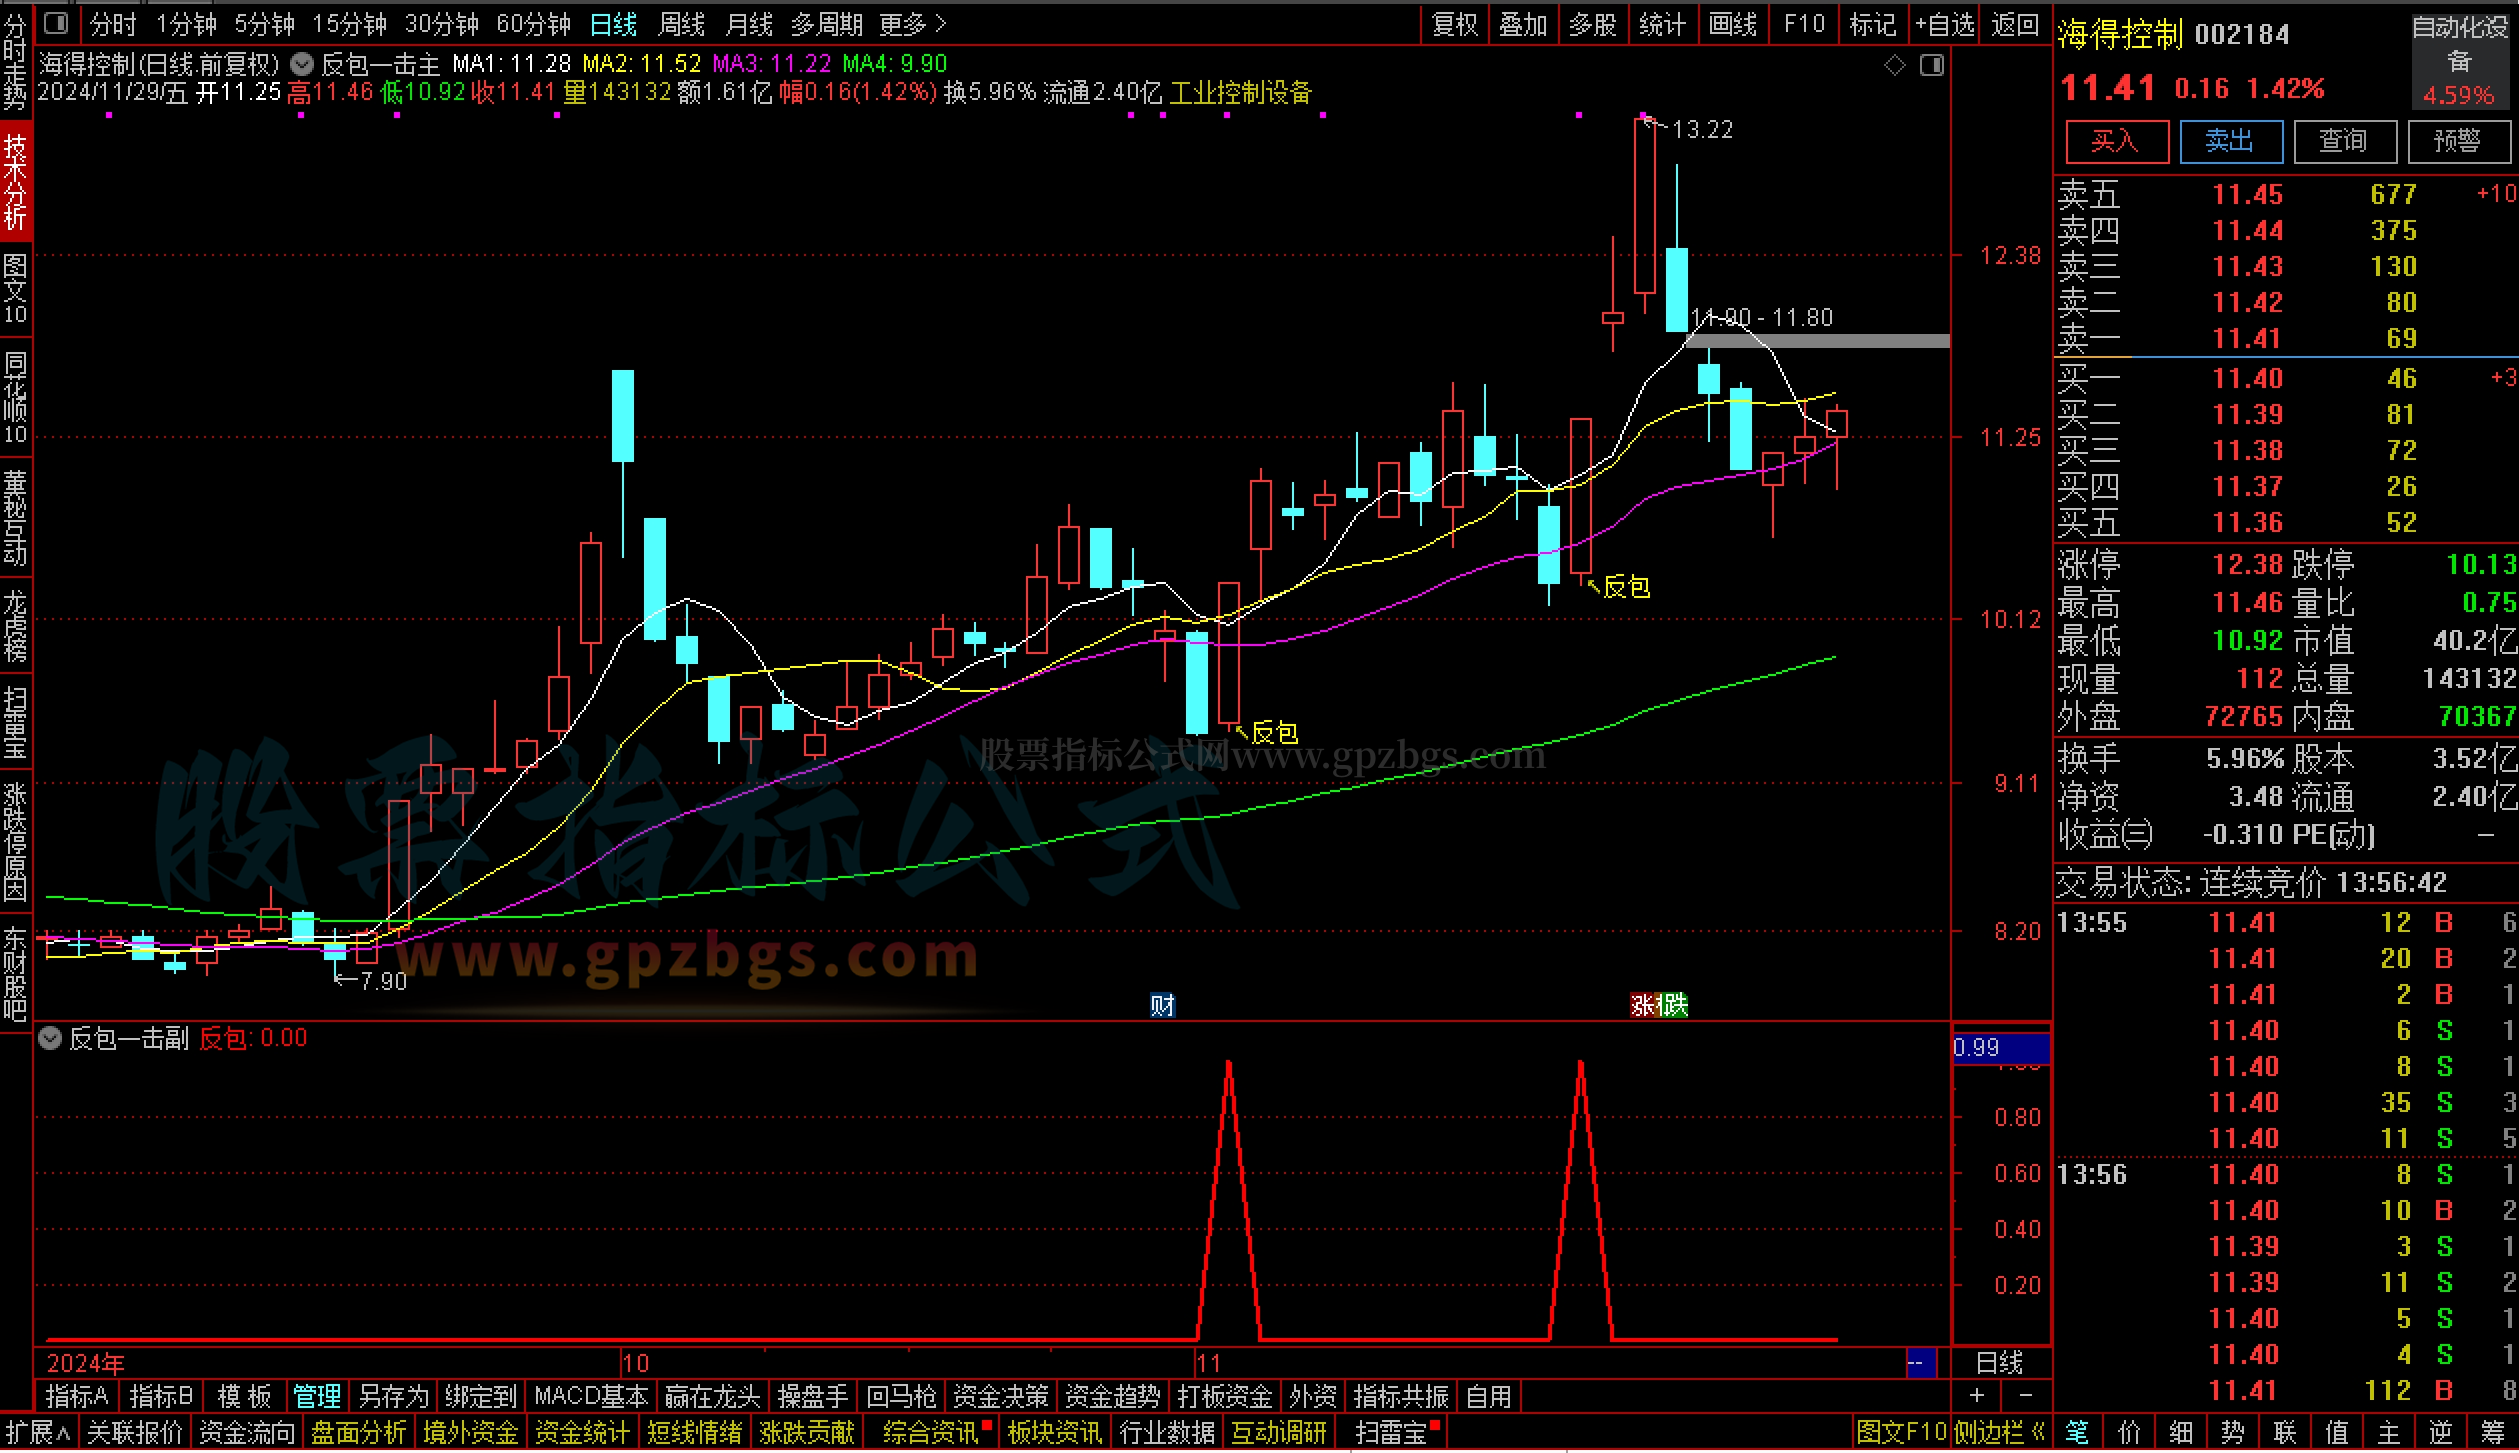The image size is (2519, 1453).
Task: Select the MACD基本 indicator tab
Action: click(x=591, y=1395)
